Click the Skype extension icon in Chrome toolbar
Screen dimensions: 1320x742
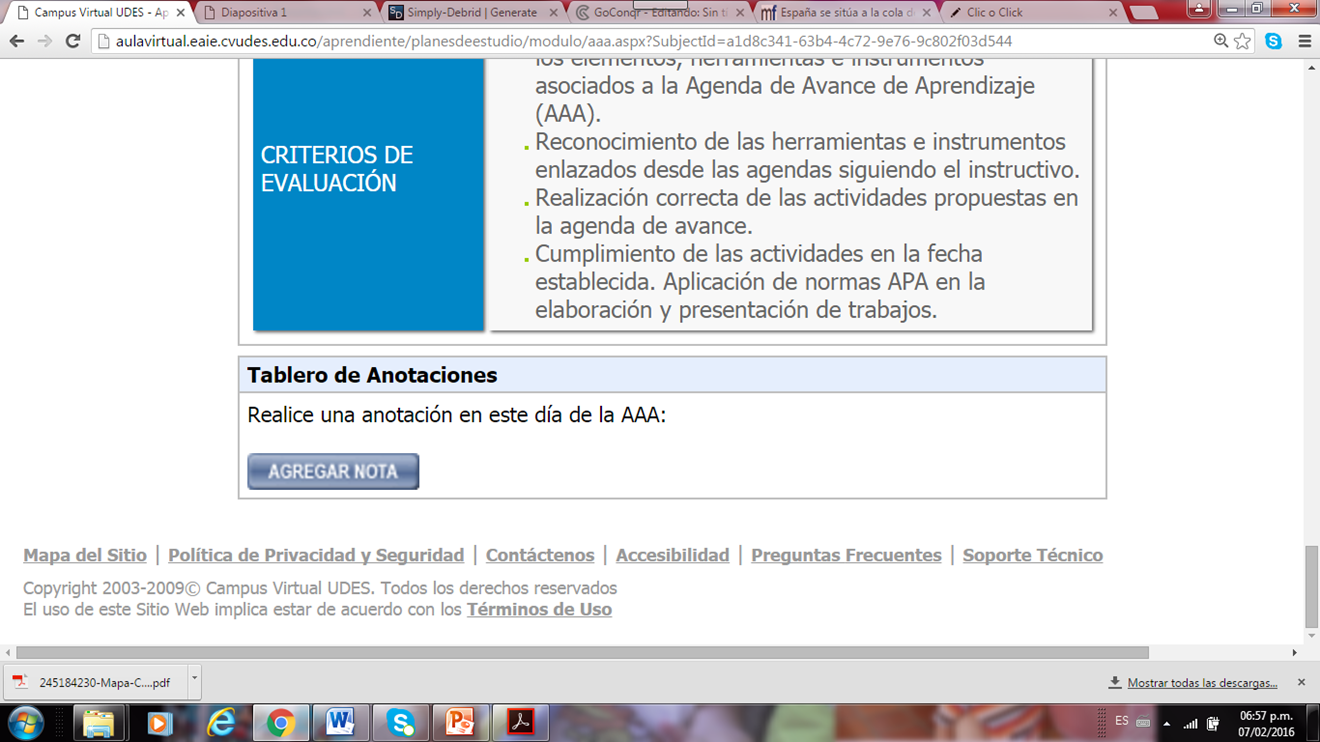click(1273, 41)
